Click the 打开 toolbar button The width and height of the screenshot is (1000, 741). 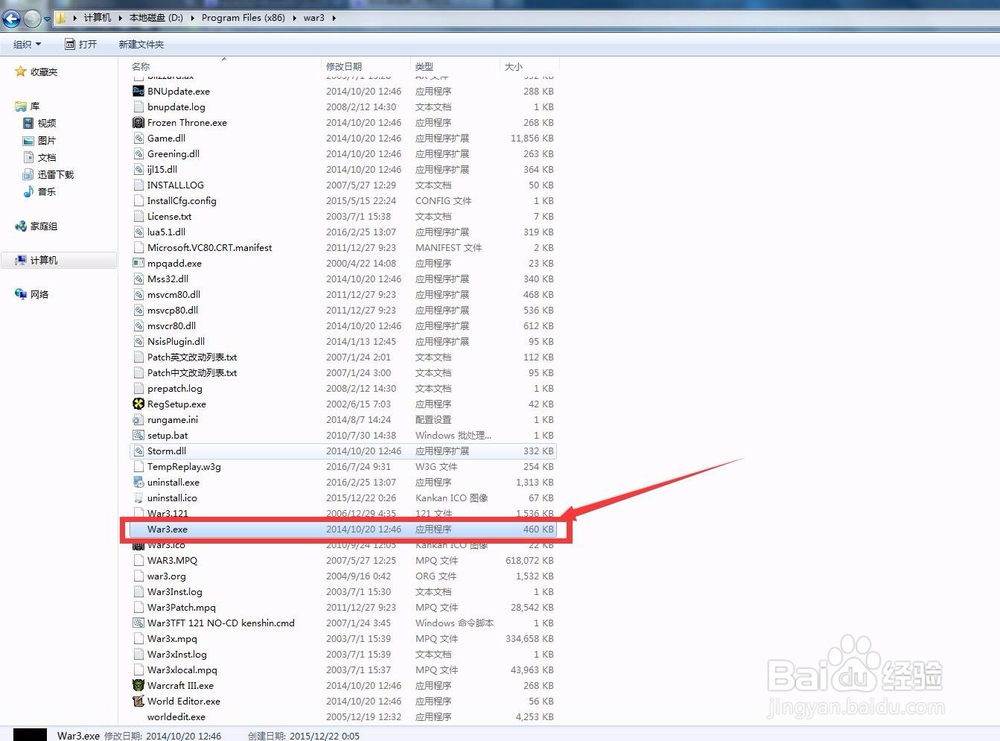[81, 44]
